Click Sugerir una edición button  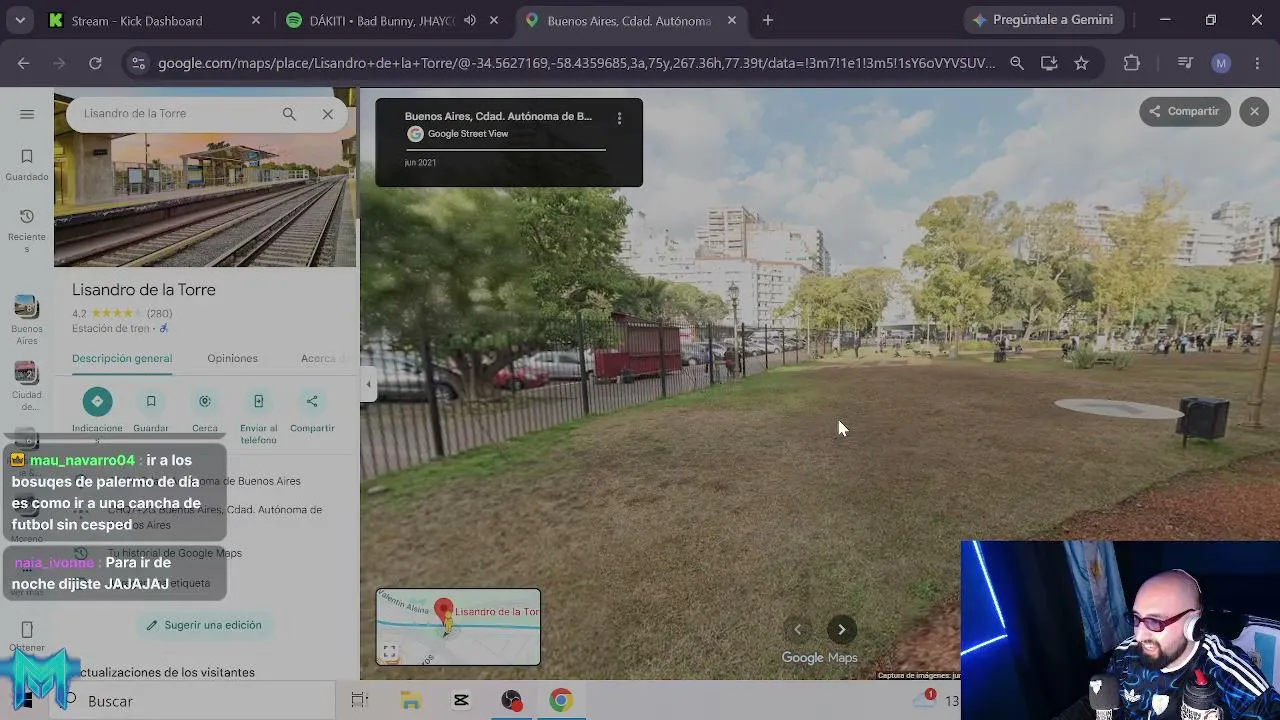click(204, 625)
